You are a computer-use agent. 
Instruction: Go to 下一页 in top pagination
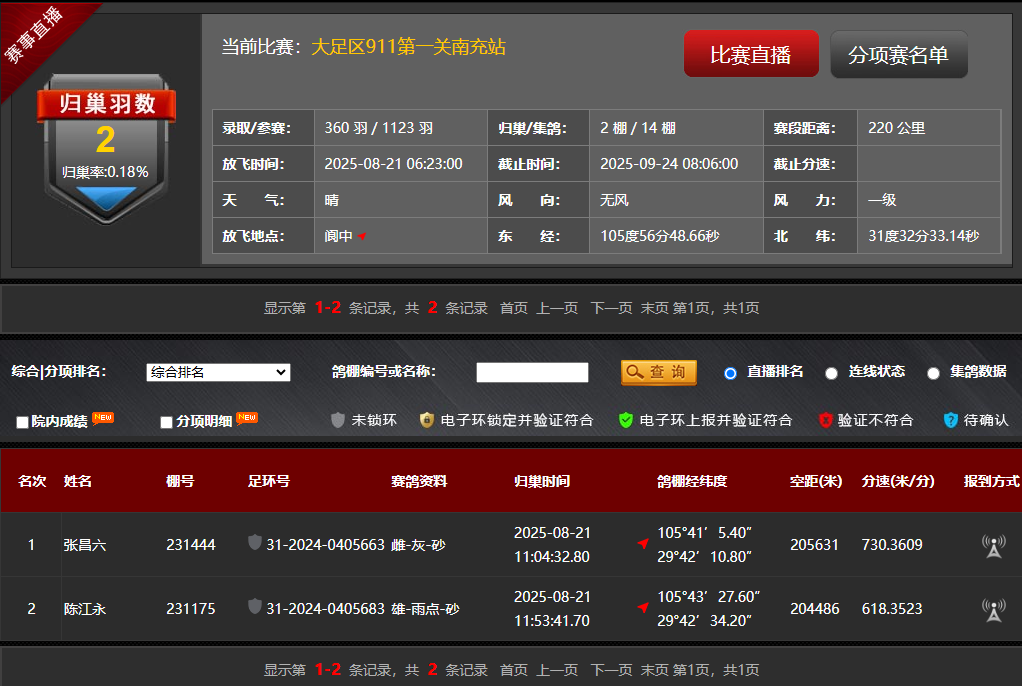pyautogui.click(x=611, y=308)
